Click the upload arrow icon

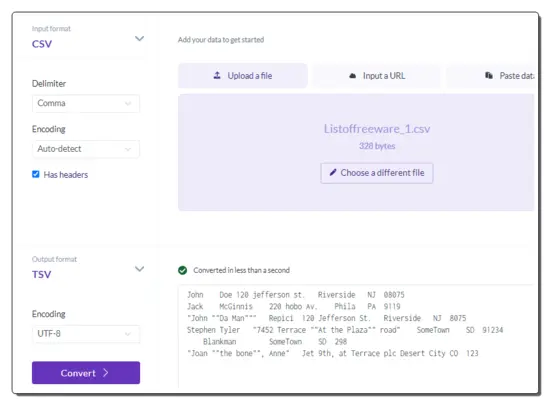click(x=217, y=75)
